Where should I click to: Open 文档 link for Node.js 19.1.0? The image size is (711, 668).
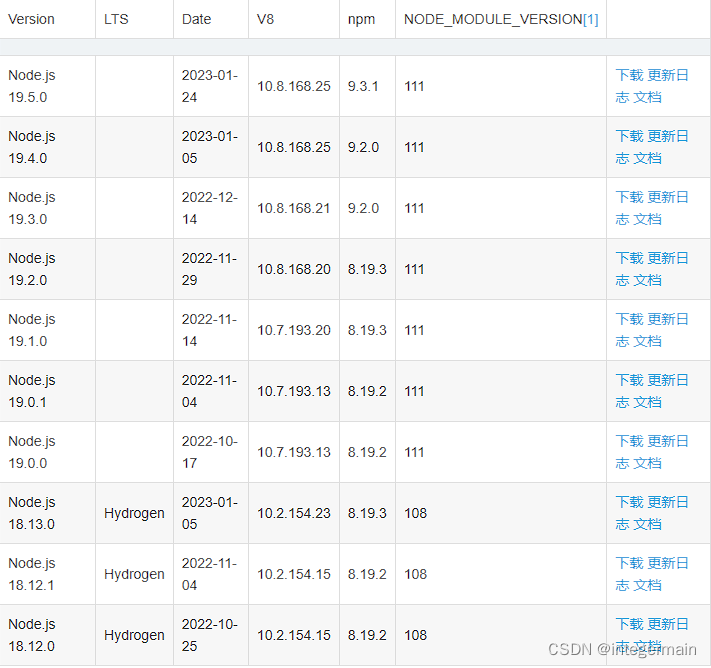pos(647,341)
